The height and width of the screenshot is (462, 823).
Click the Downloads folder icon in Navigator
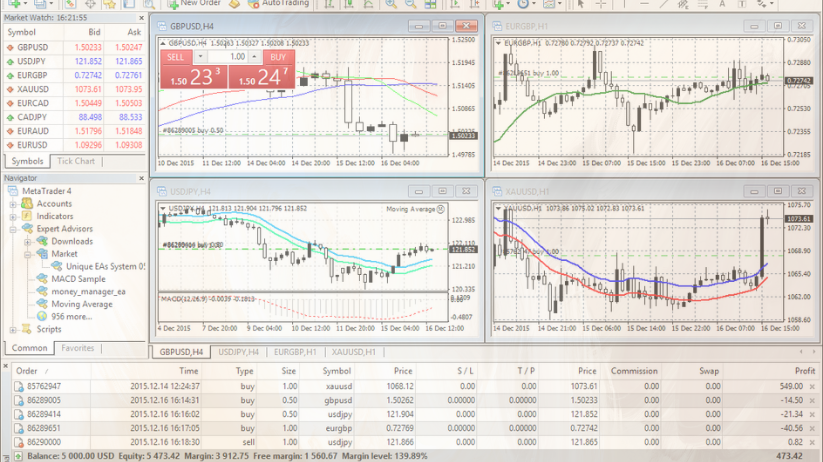click(41, 242)
